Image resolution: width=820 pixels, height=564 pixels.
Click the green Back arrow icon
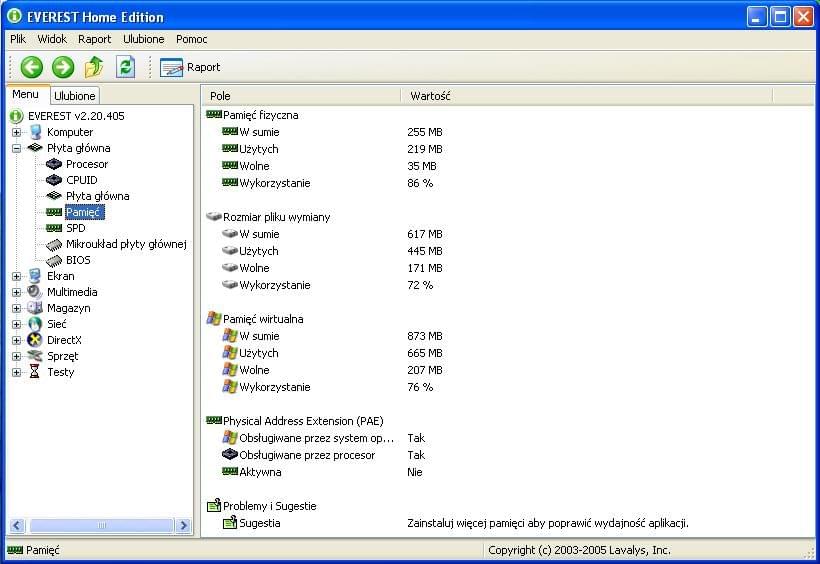[32, 67]
